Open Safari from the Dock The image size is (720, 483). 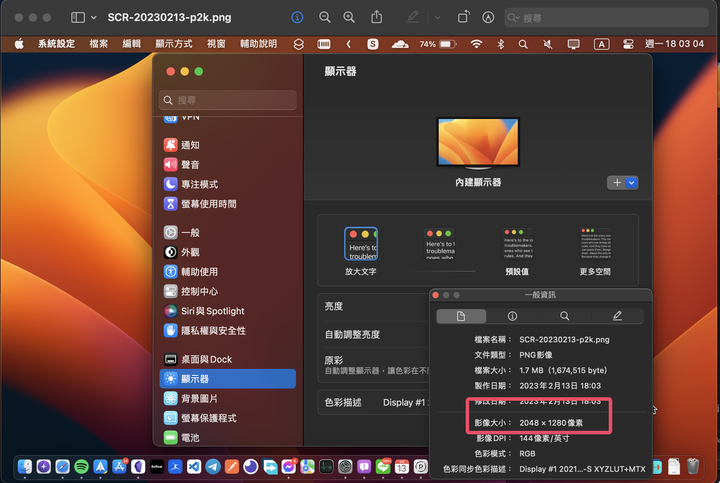(62, 467)
